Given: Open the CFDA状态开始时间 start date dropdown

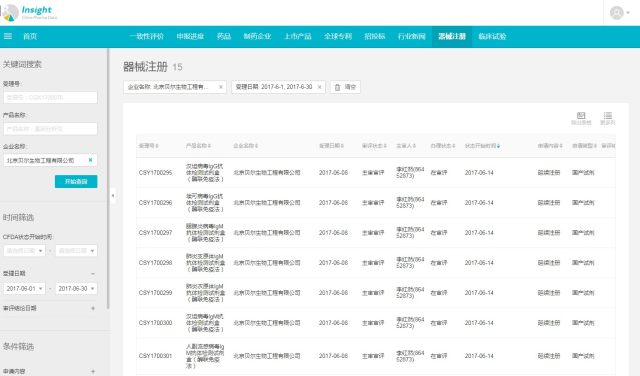Looking at the screenshot, I should tap(24, 251).
